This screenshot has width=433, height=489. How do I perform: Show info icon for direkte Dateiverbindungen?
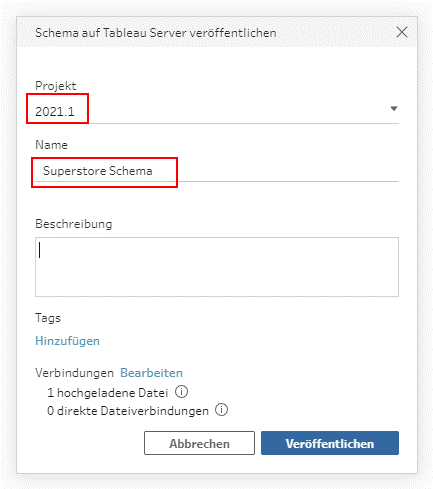click(x=221, y=410)
